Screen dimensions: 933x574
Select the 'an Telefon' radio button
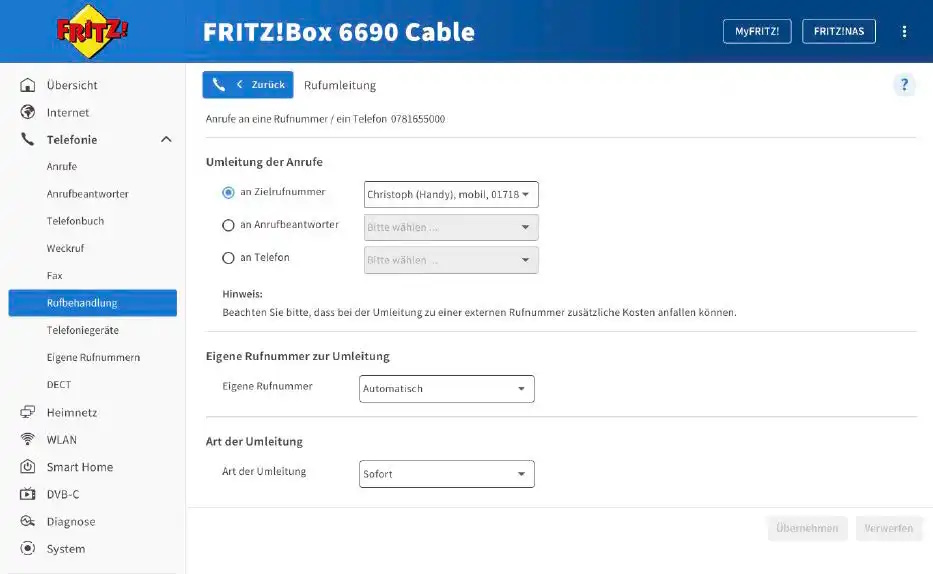(x=228, y=258)
